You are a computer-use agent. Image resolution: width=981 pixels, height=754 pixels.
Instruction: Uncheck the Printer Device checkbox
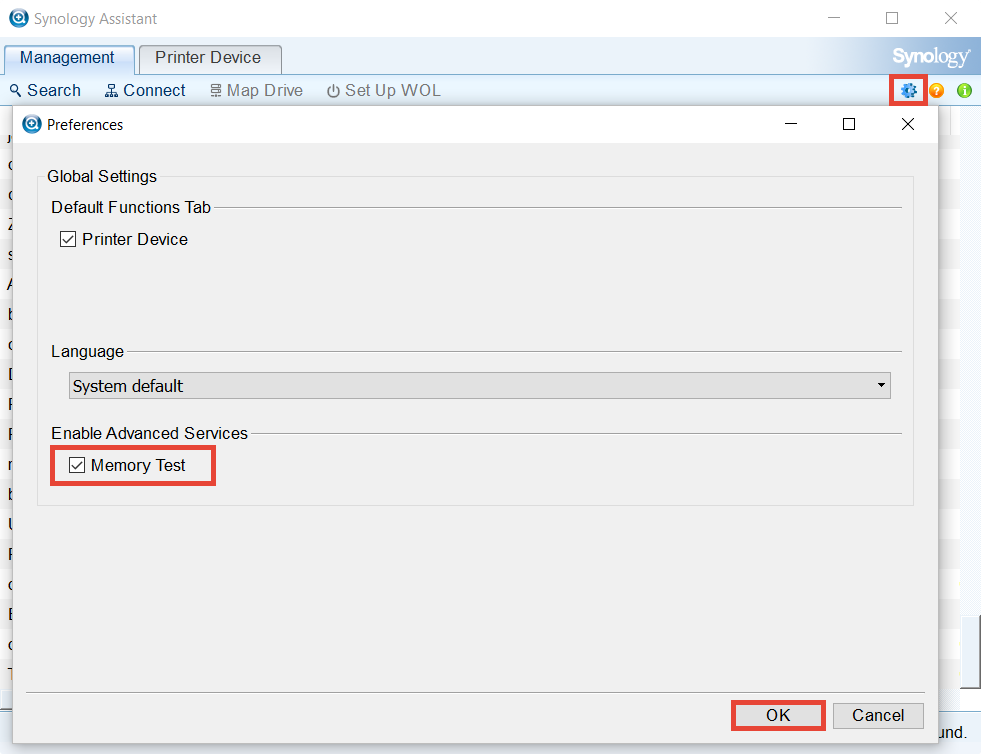tap(67, 239)
